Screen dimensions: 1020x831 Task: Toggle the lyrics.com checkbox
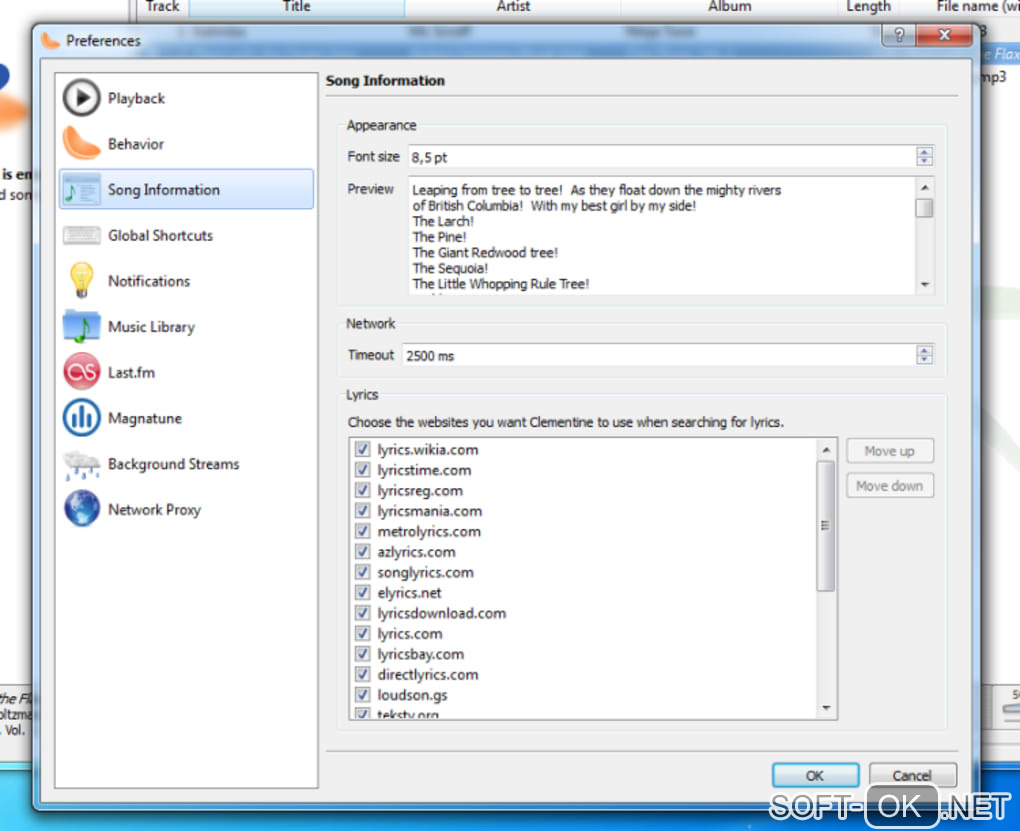coord(362,633)
